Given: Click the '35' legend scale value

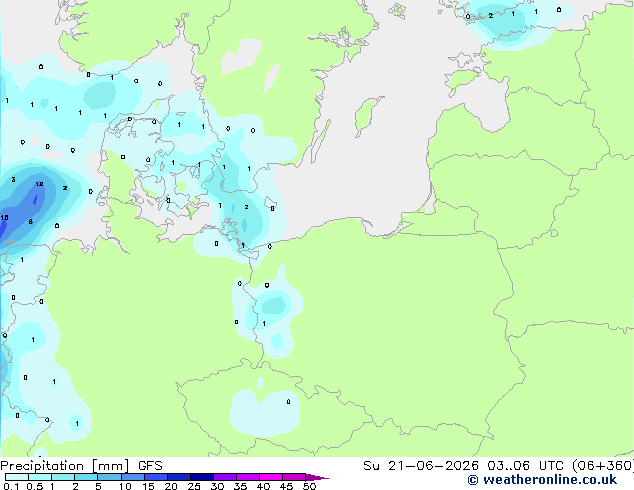Looking at the screenshot, I should 240,486.
